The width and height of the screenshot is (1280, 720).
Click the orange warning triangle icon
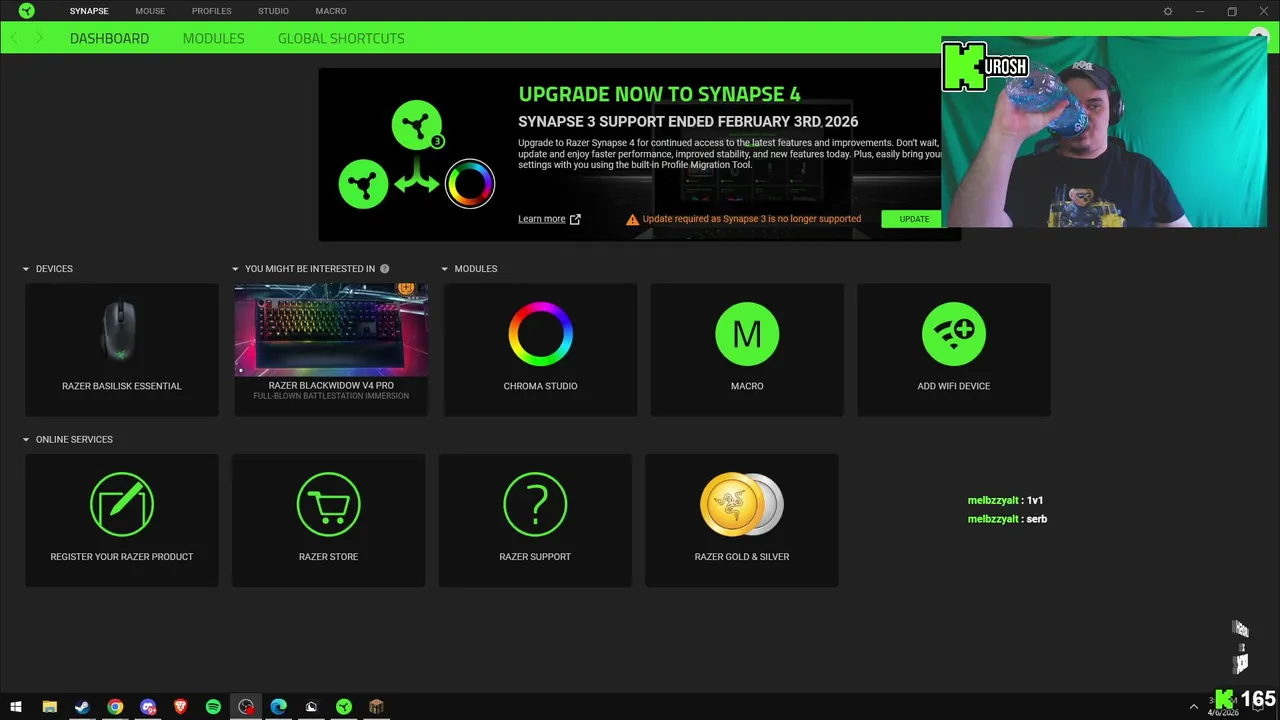[632, 219]
